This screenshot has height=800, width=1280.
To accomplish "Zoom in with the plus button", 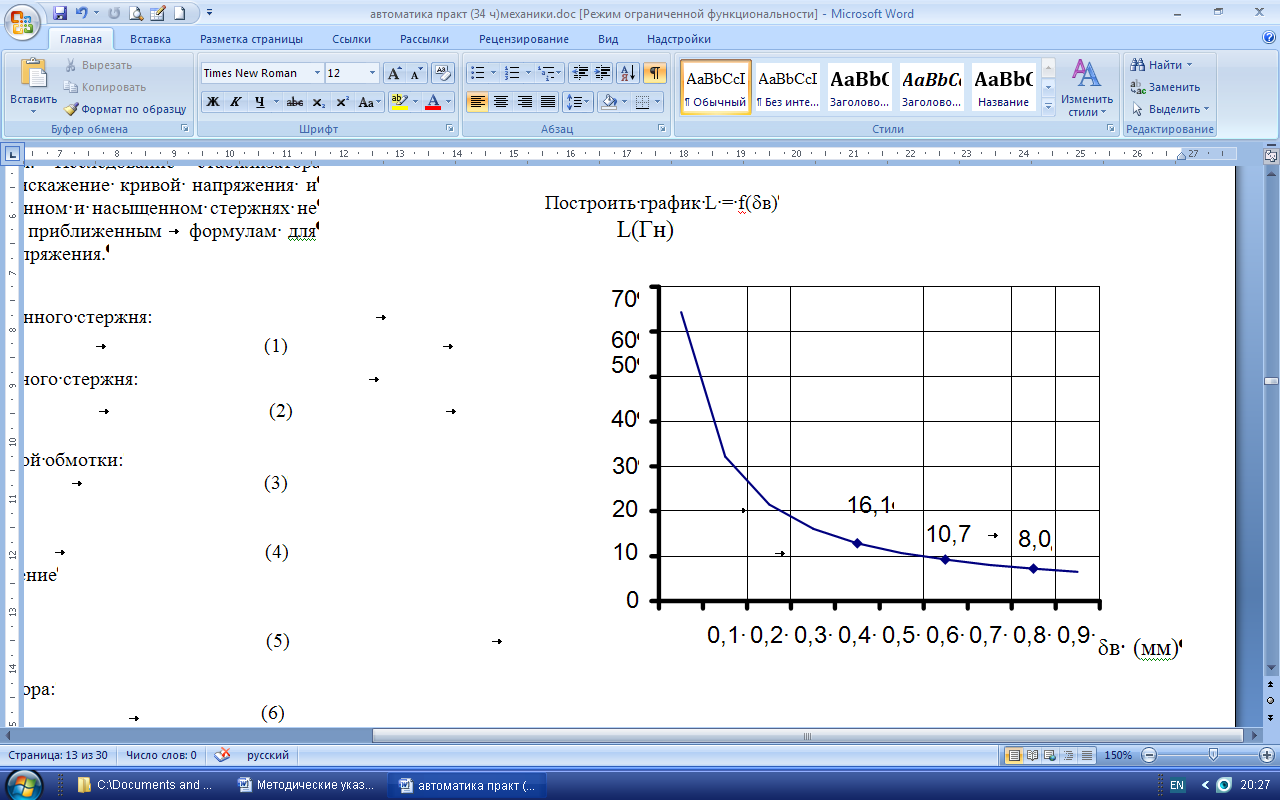I will (1269, 755).
